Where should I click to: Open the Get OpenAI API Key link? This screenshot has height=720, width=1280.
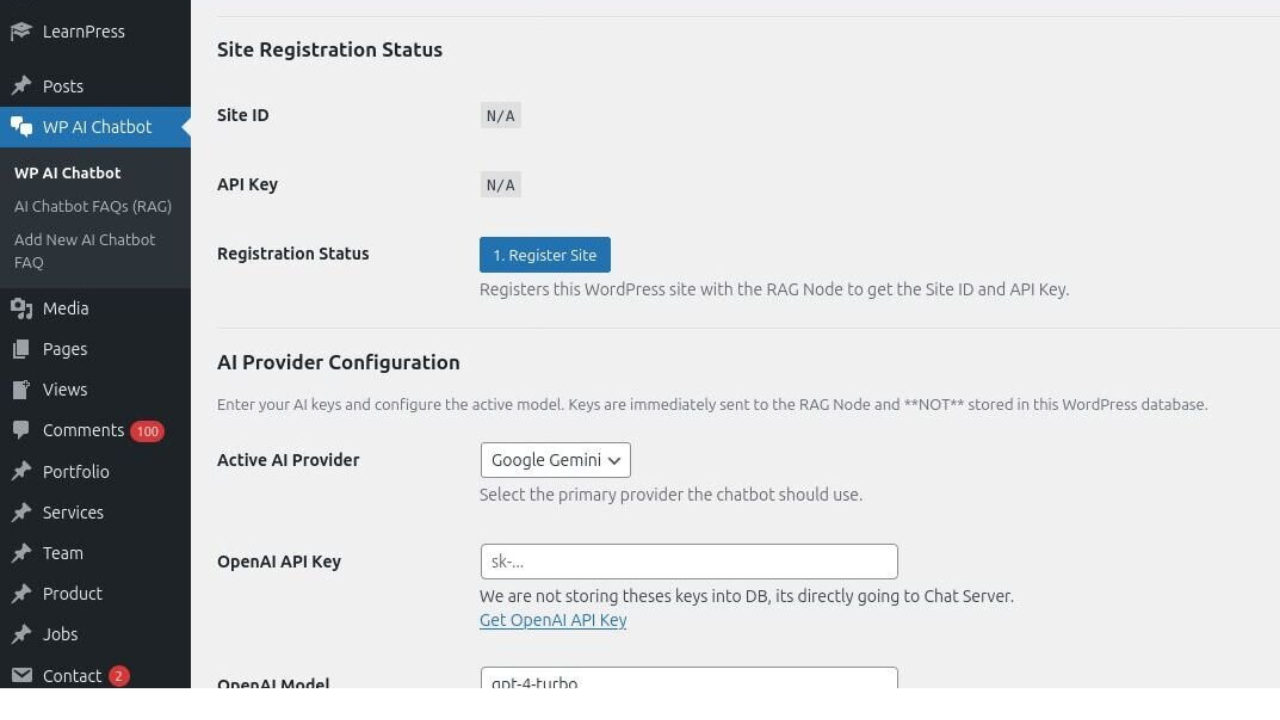pyautogui.click(x=553, y=620)
